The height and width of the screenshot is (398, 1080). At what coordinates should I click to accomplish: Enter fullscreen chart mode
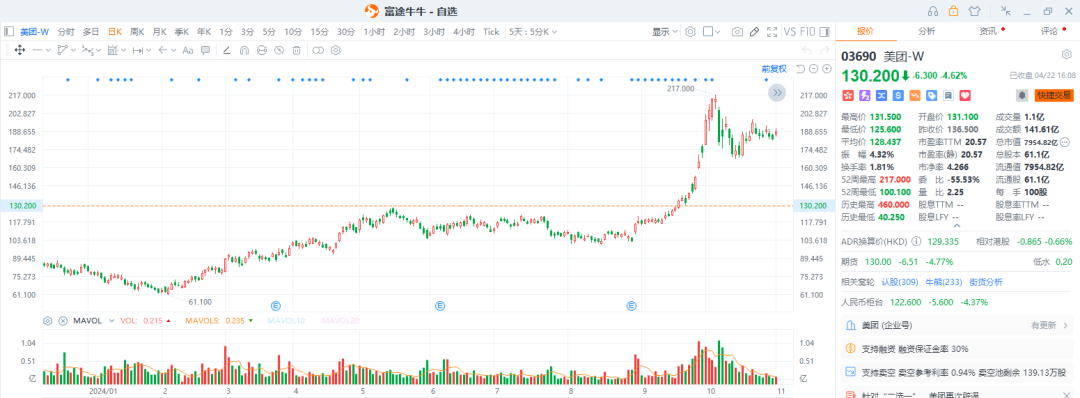pyautogui.click(x=772, y=32)
